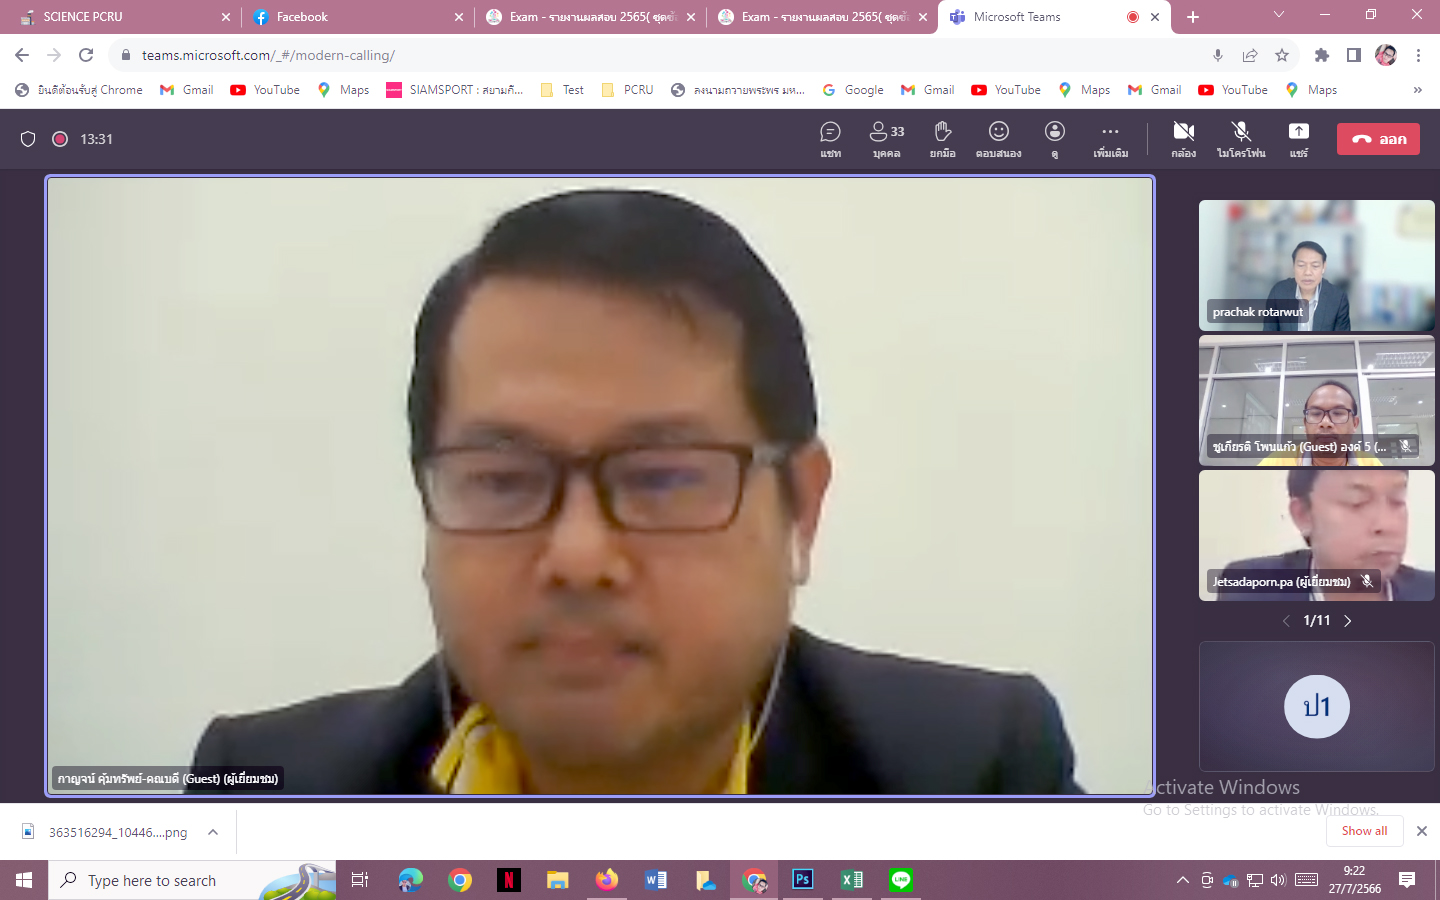Screen dimensions: 1440x900
Task: Go to next participant page
Action: (x=1348, y=621)
